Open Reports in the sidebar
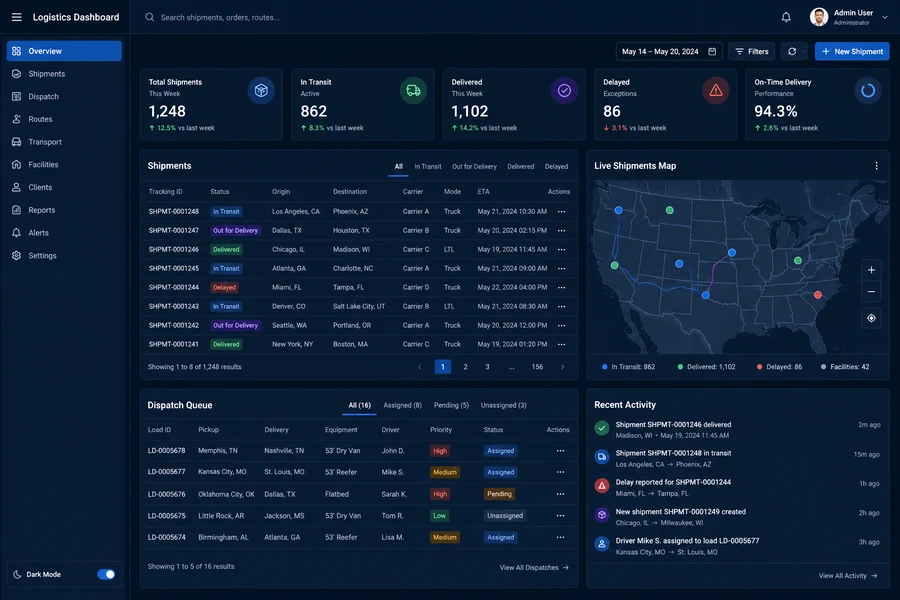This screenshot has width=900, height=600. (x=64, y=210)
